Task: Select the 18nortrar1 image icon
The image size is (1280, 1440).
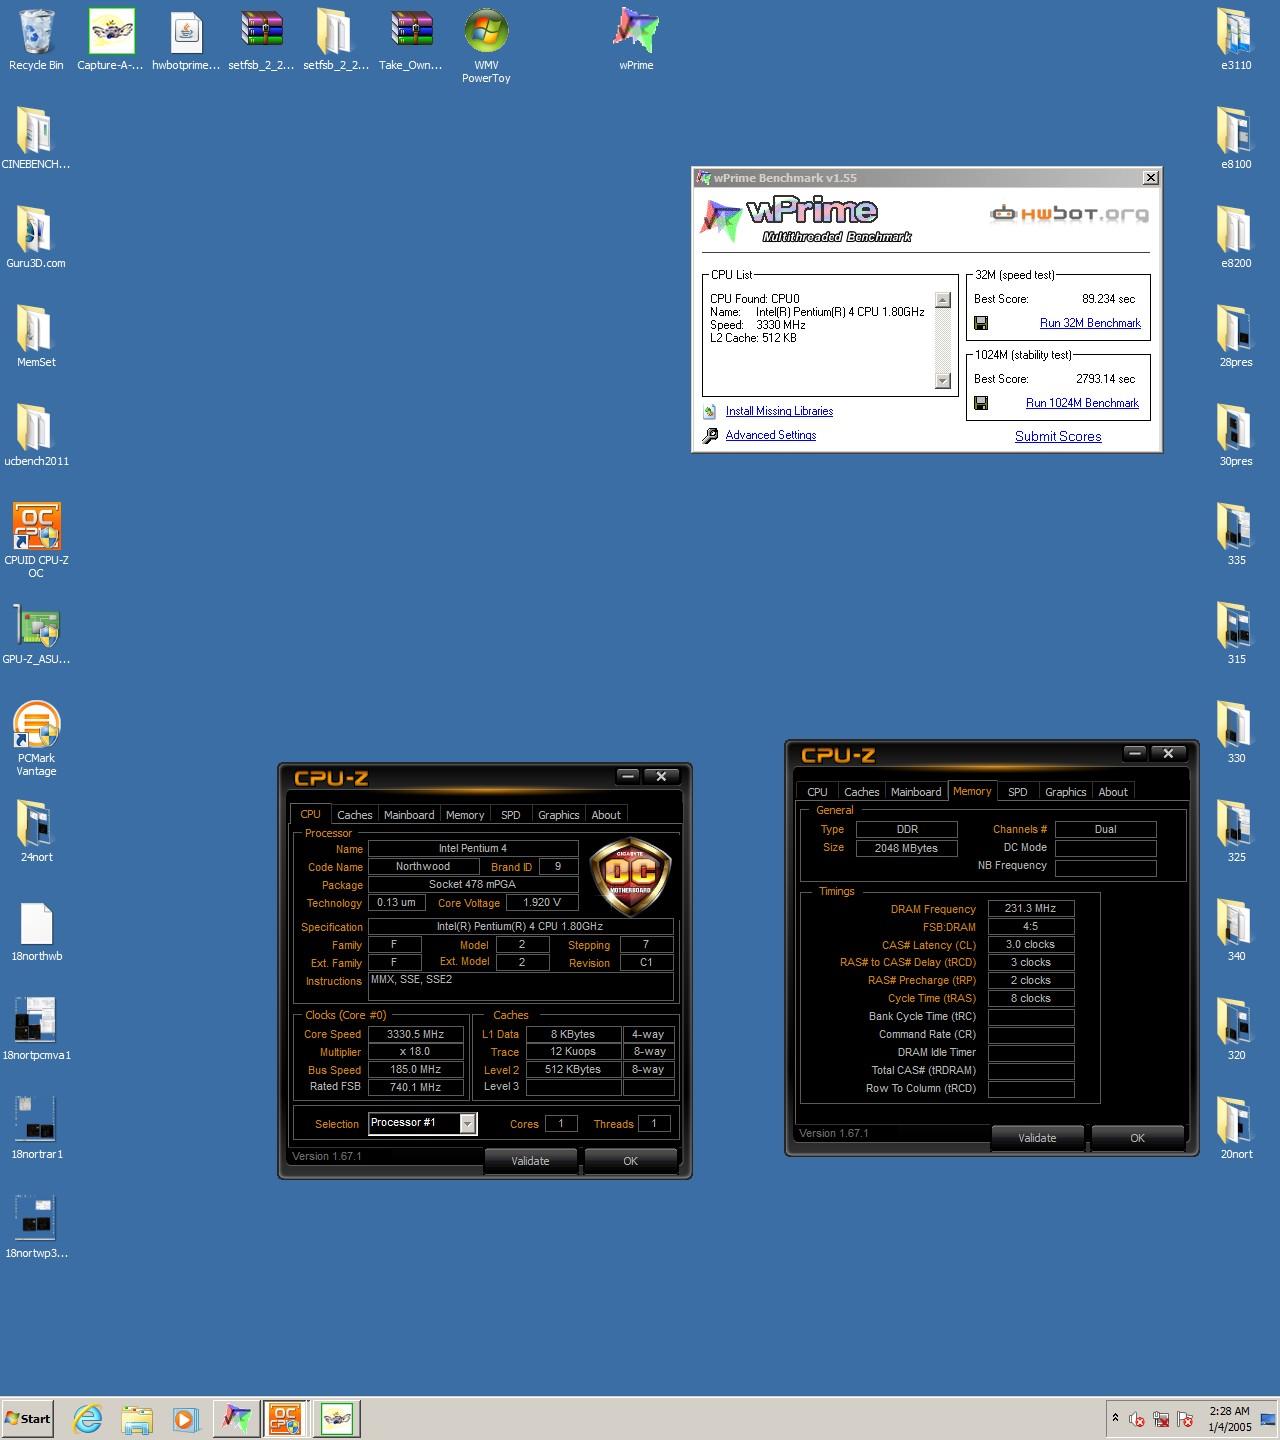Action: point(36,1128)
